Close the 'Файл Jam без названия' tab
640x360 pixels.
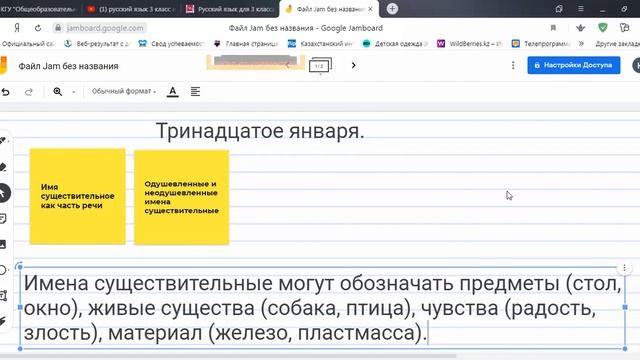coord(371,9)
